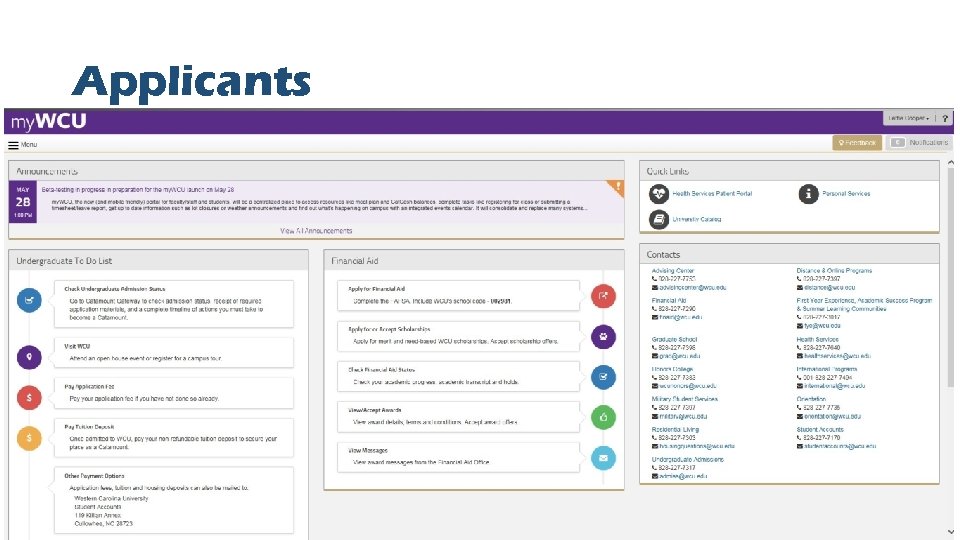This screenshot has width=960, height=540.
Task: Click Distance & Online Programs contact link
Action: tap(834, 271)
